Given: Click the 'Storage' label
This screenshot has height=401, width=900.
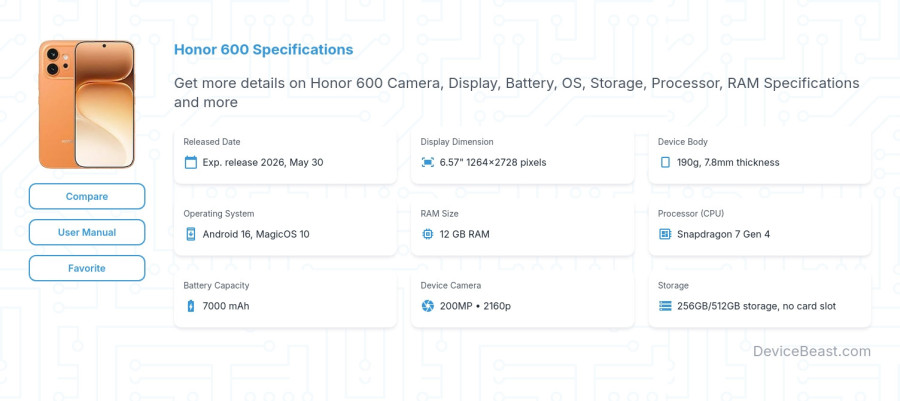Looking at the screenshot, I should pos(673,285).
